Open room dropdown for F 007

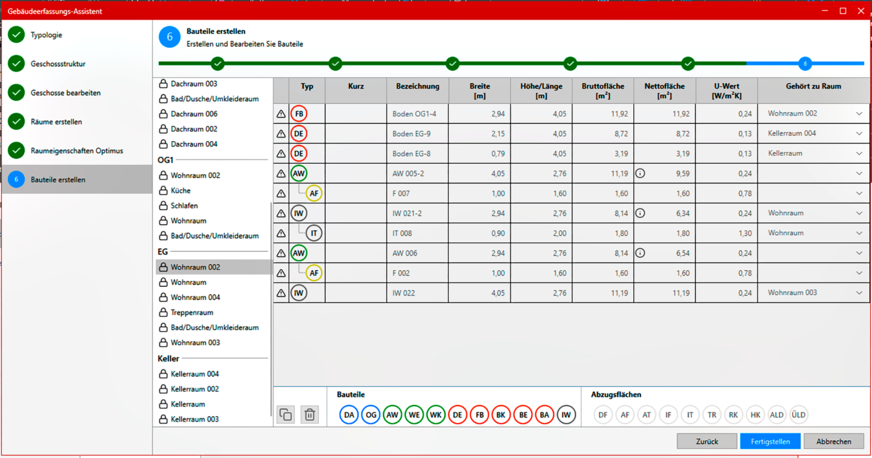click(859, 193)
